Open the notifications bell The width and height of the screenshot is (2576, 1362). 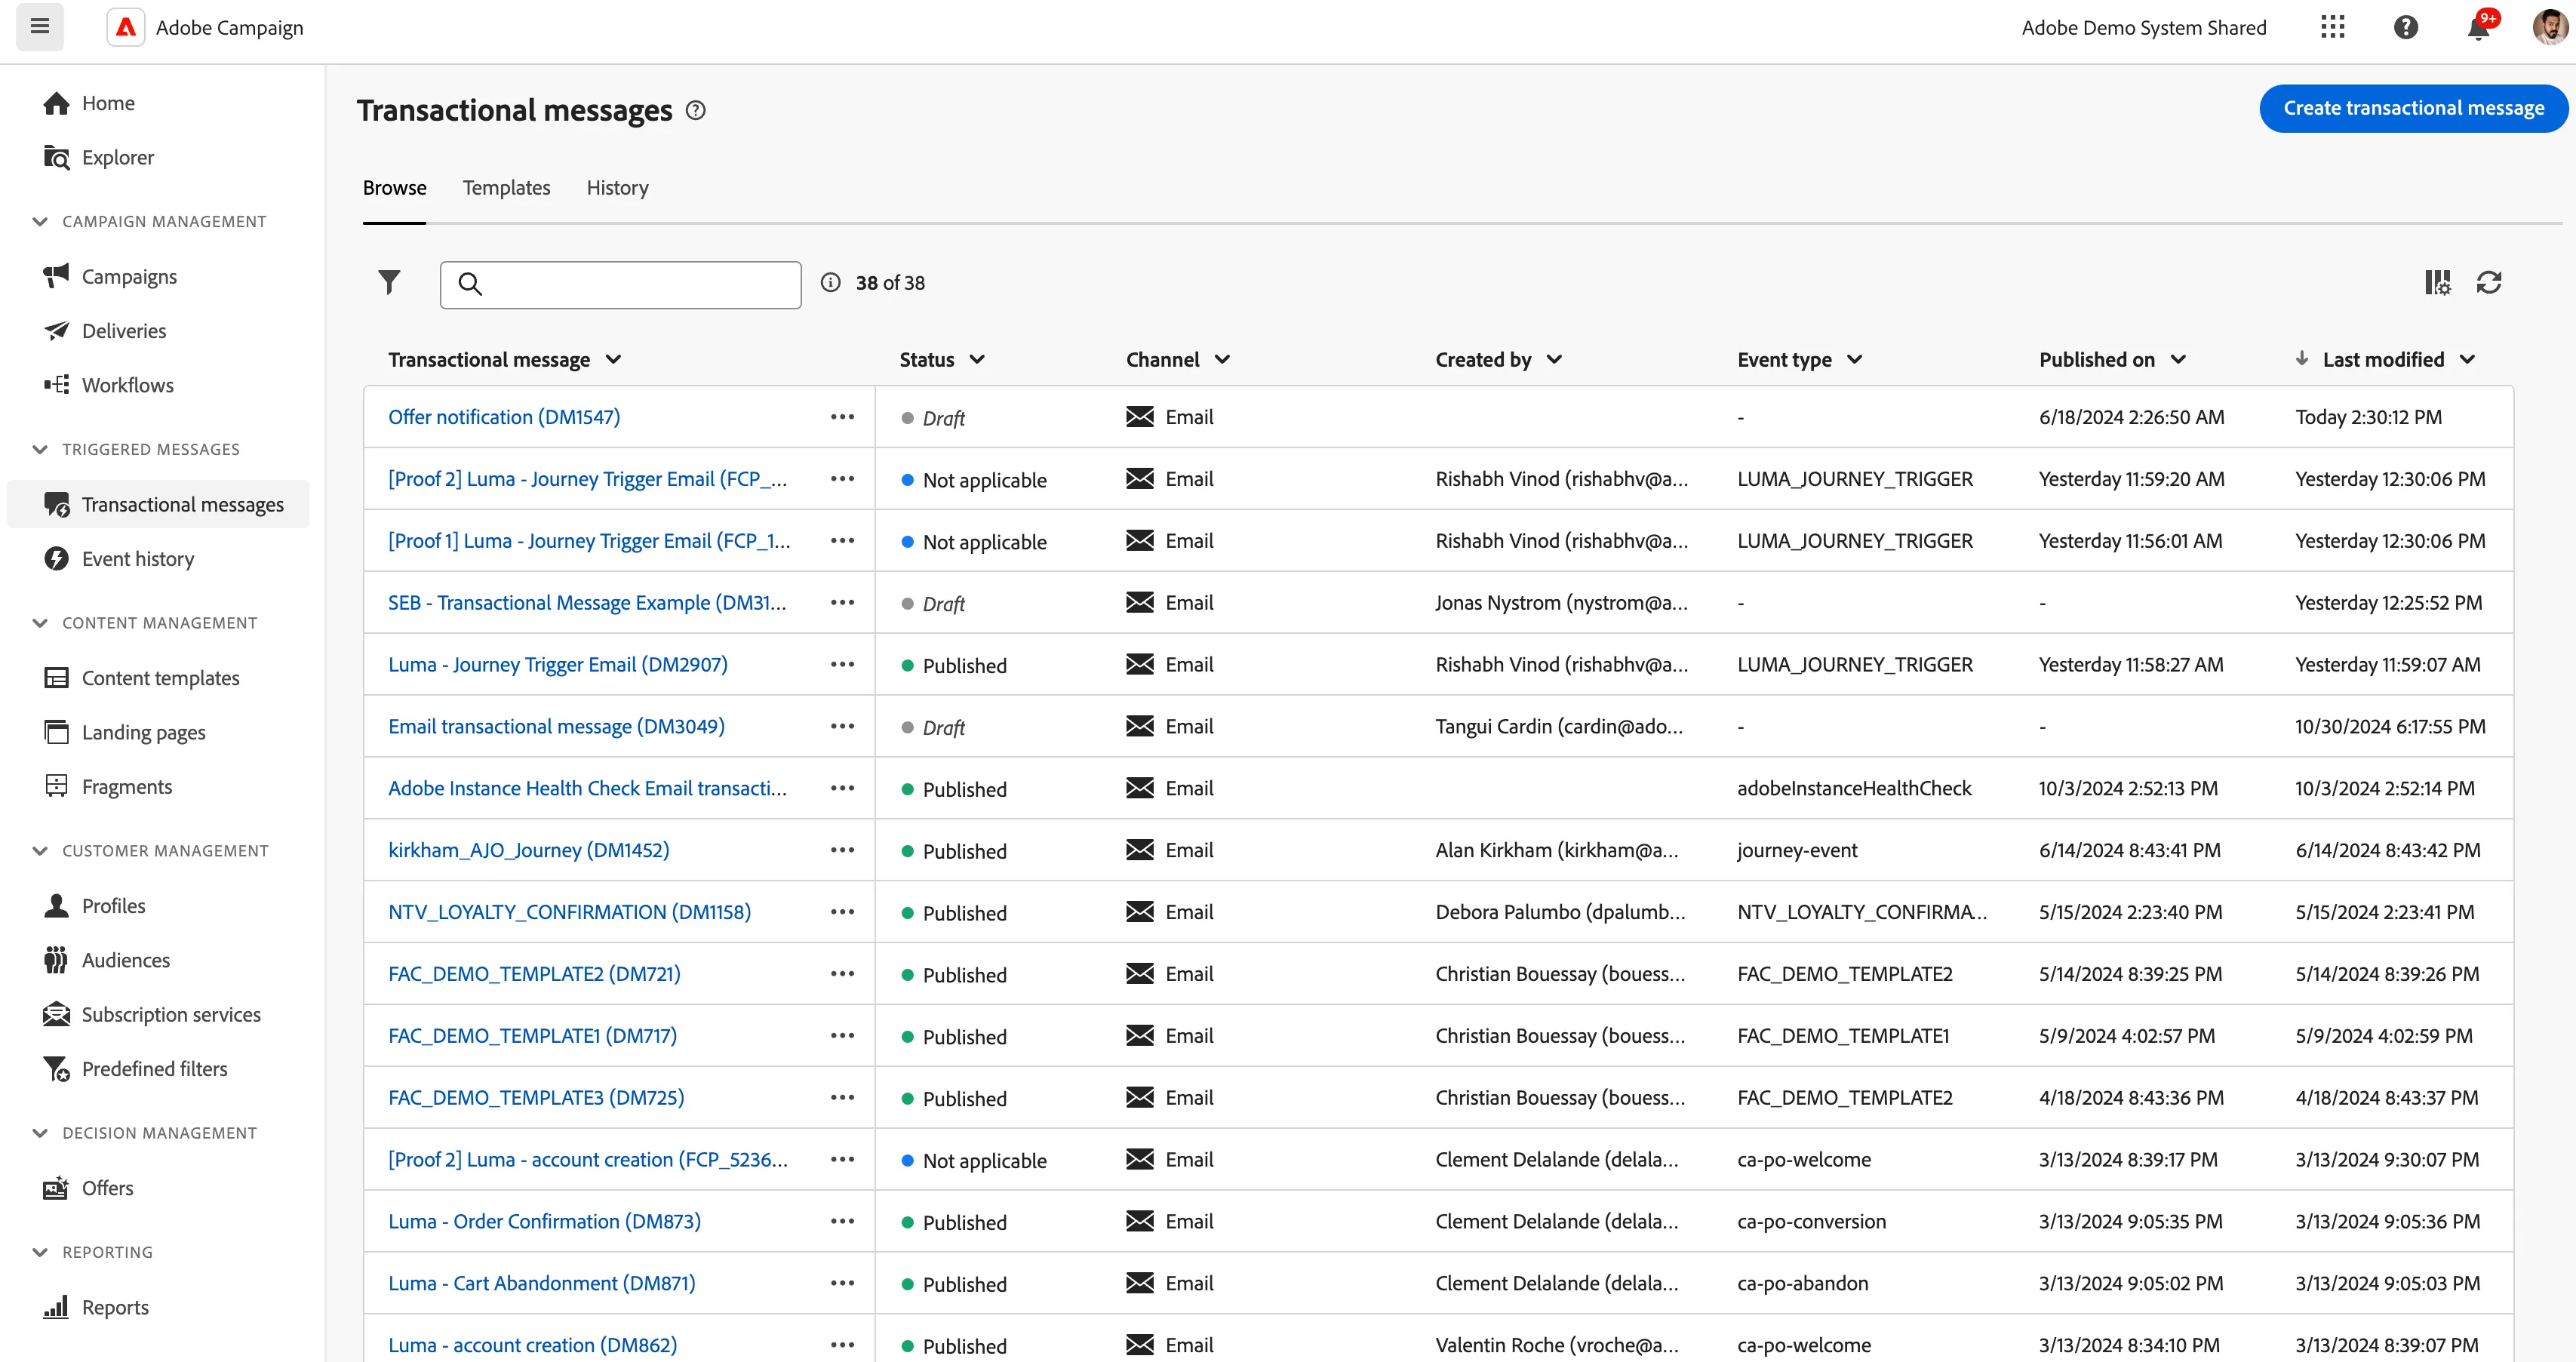click(2478, 28)
